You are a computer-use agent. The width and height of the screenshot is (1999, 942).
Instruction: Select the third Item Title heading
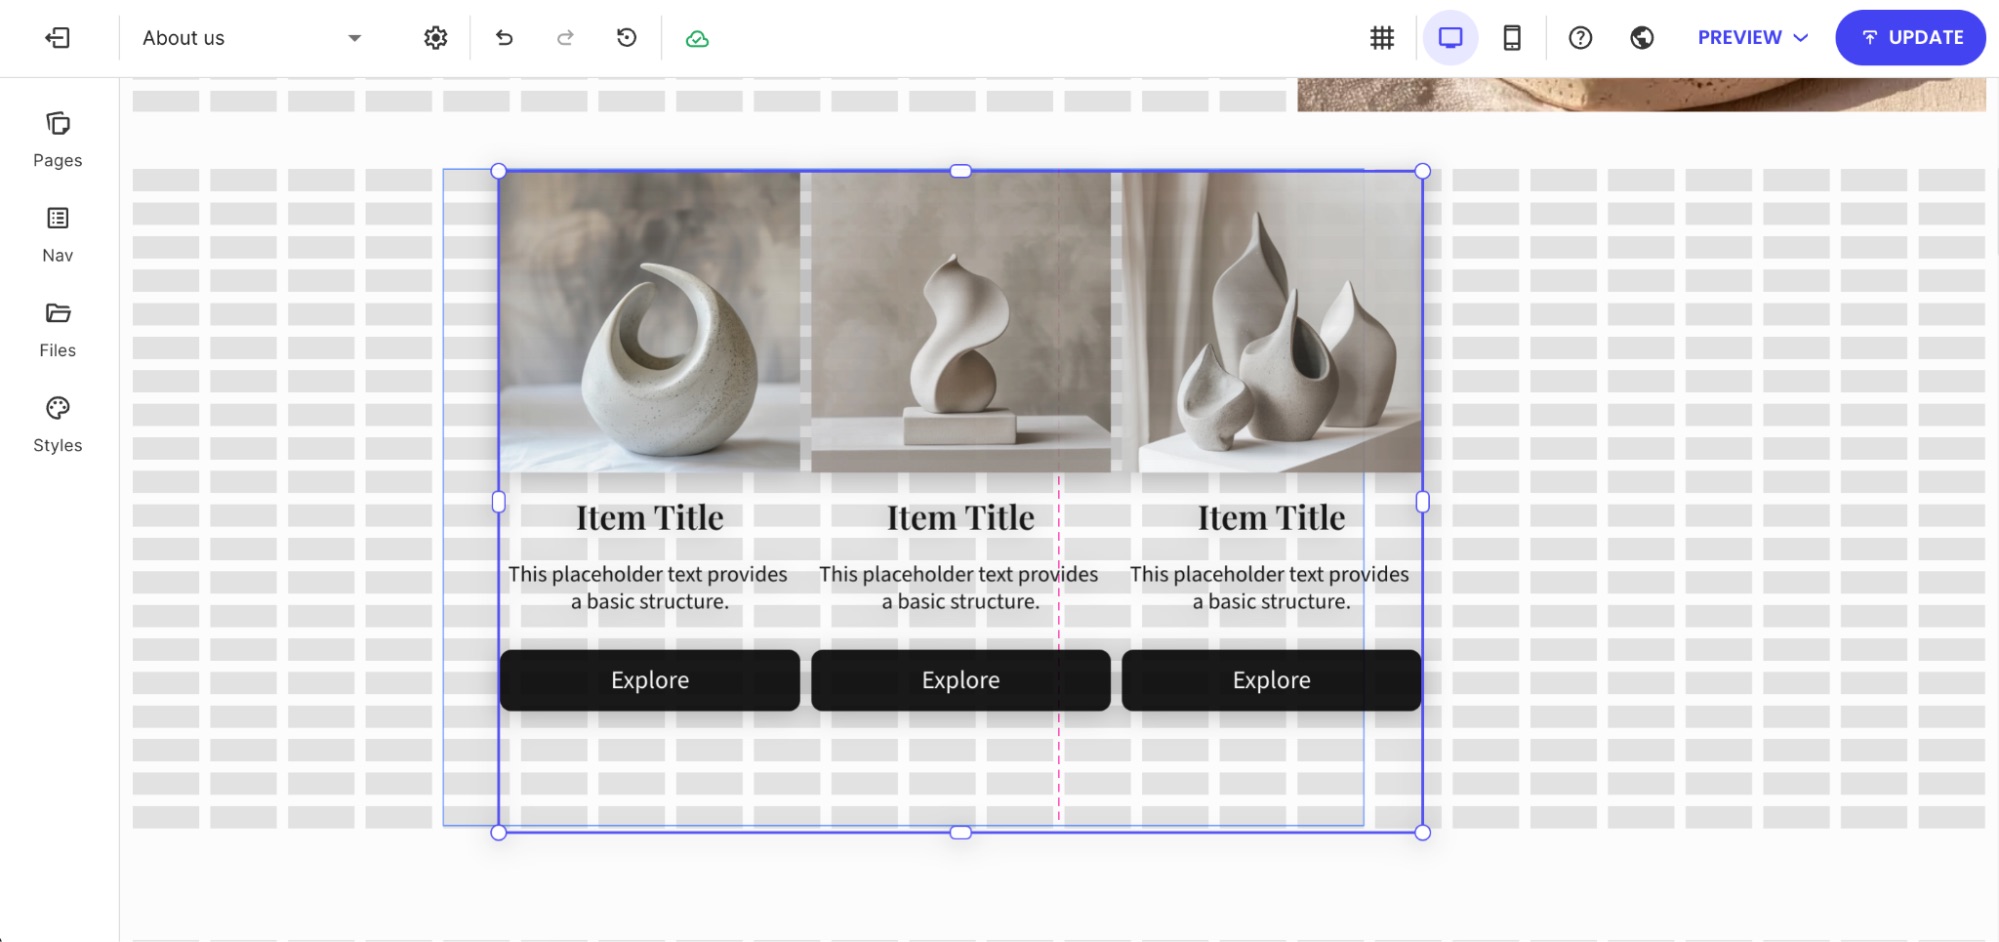point(1272,518)
